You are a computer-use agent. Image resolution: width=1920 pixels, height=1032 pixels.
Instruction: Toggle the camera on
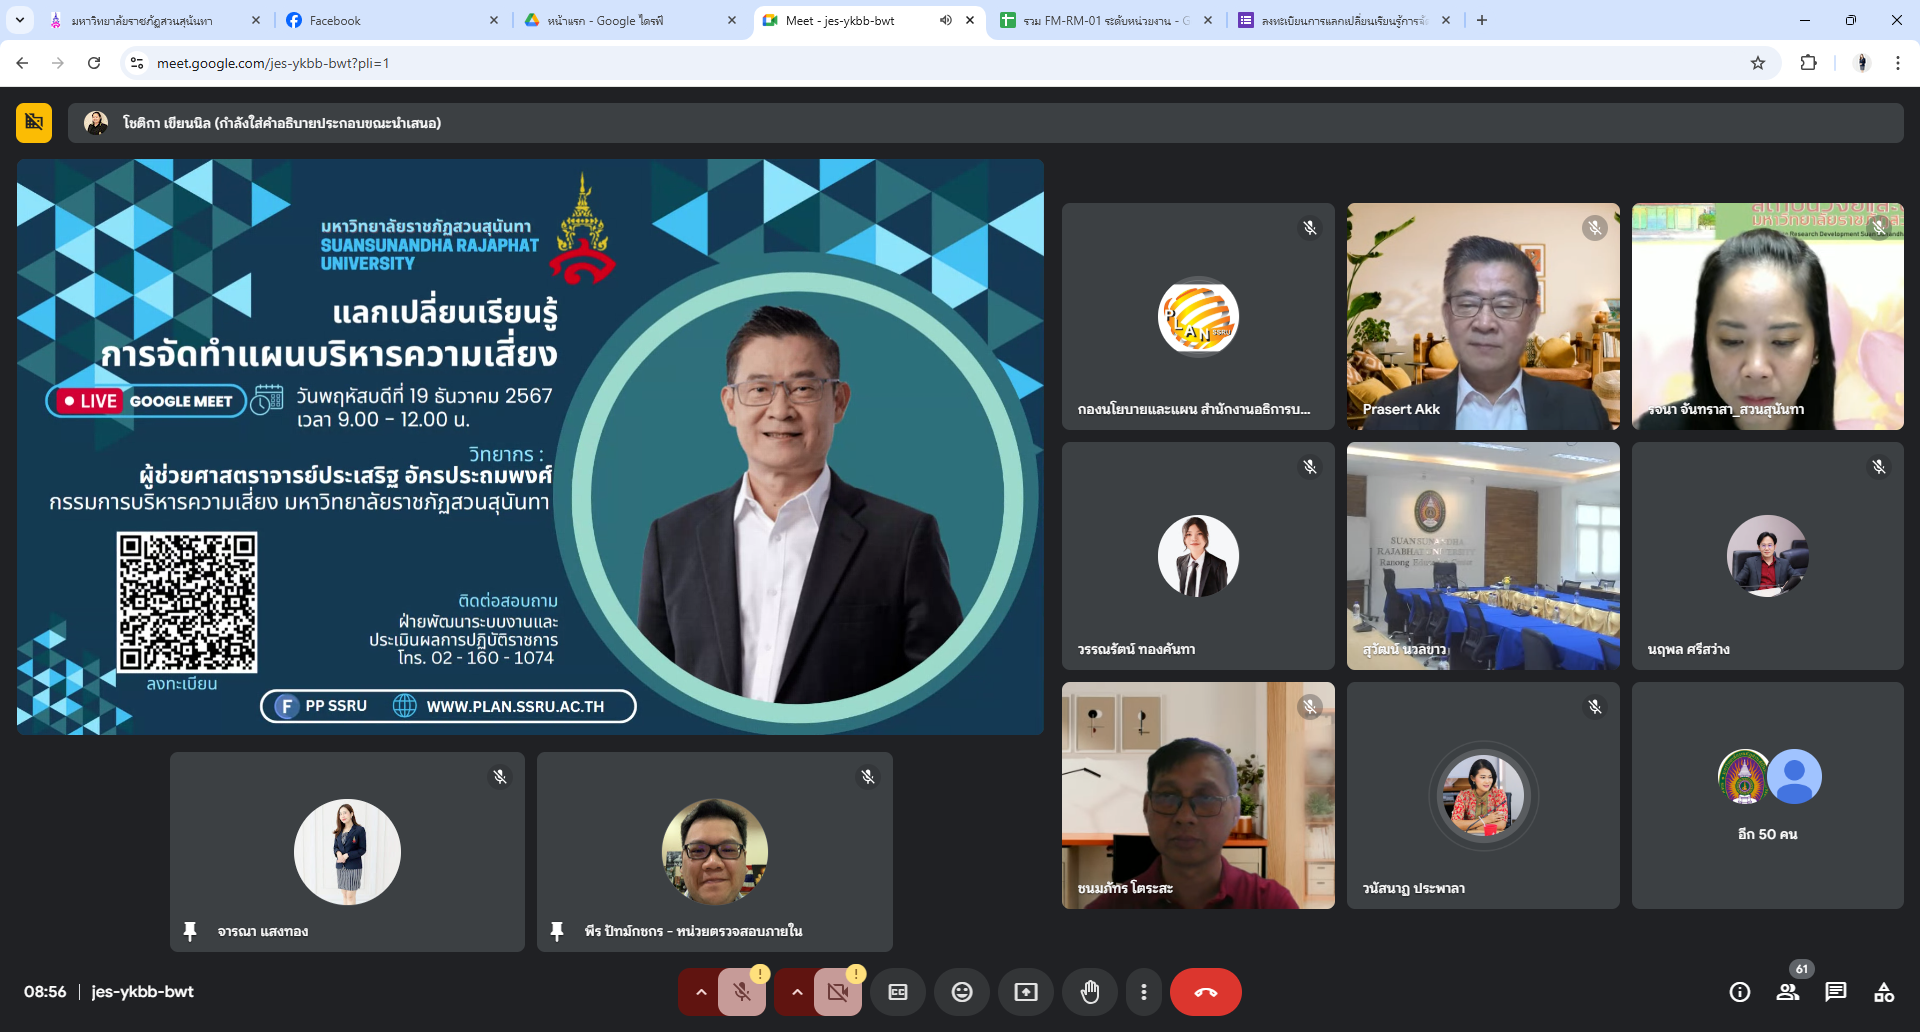click(x=837, y=992)
